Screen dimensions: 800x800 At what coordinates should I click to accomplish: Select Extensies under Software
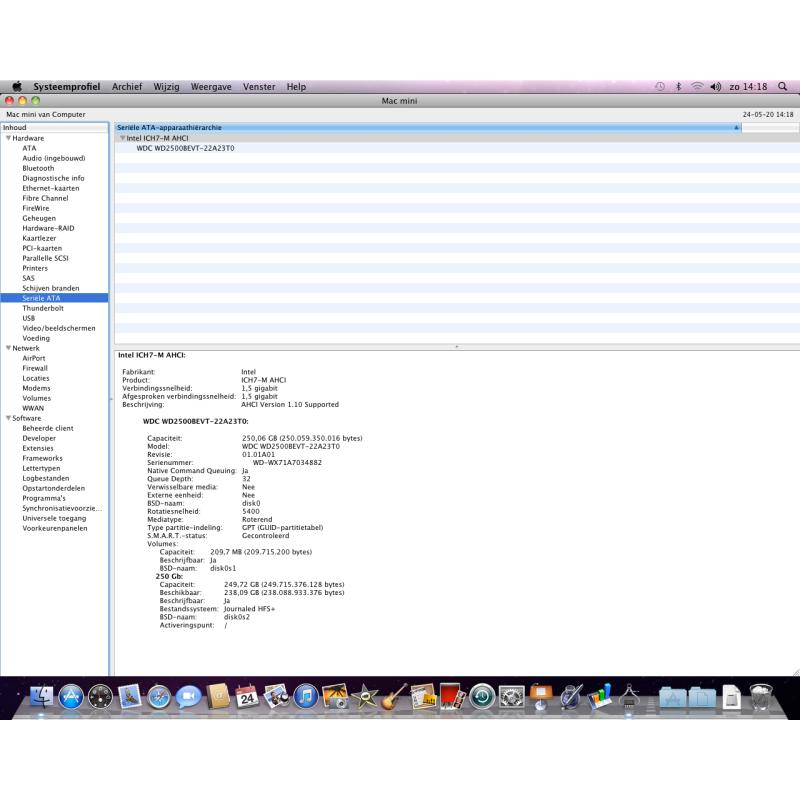coord(38,448)
